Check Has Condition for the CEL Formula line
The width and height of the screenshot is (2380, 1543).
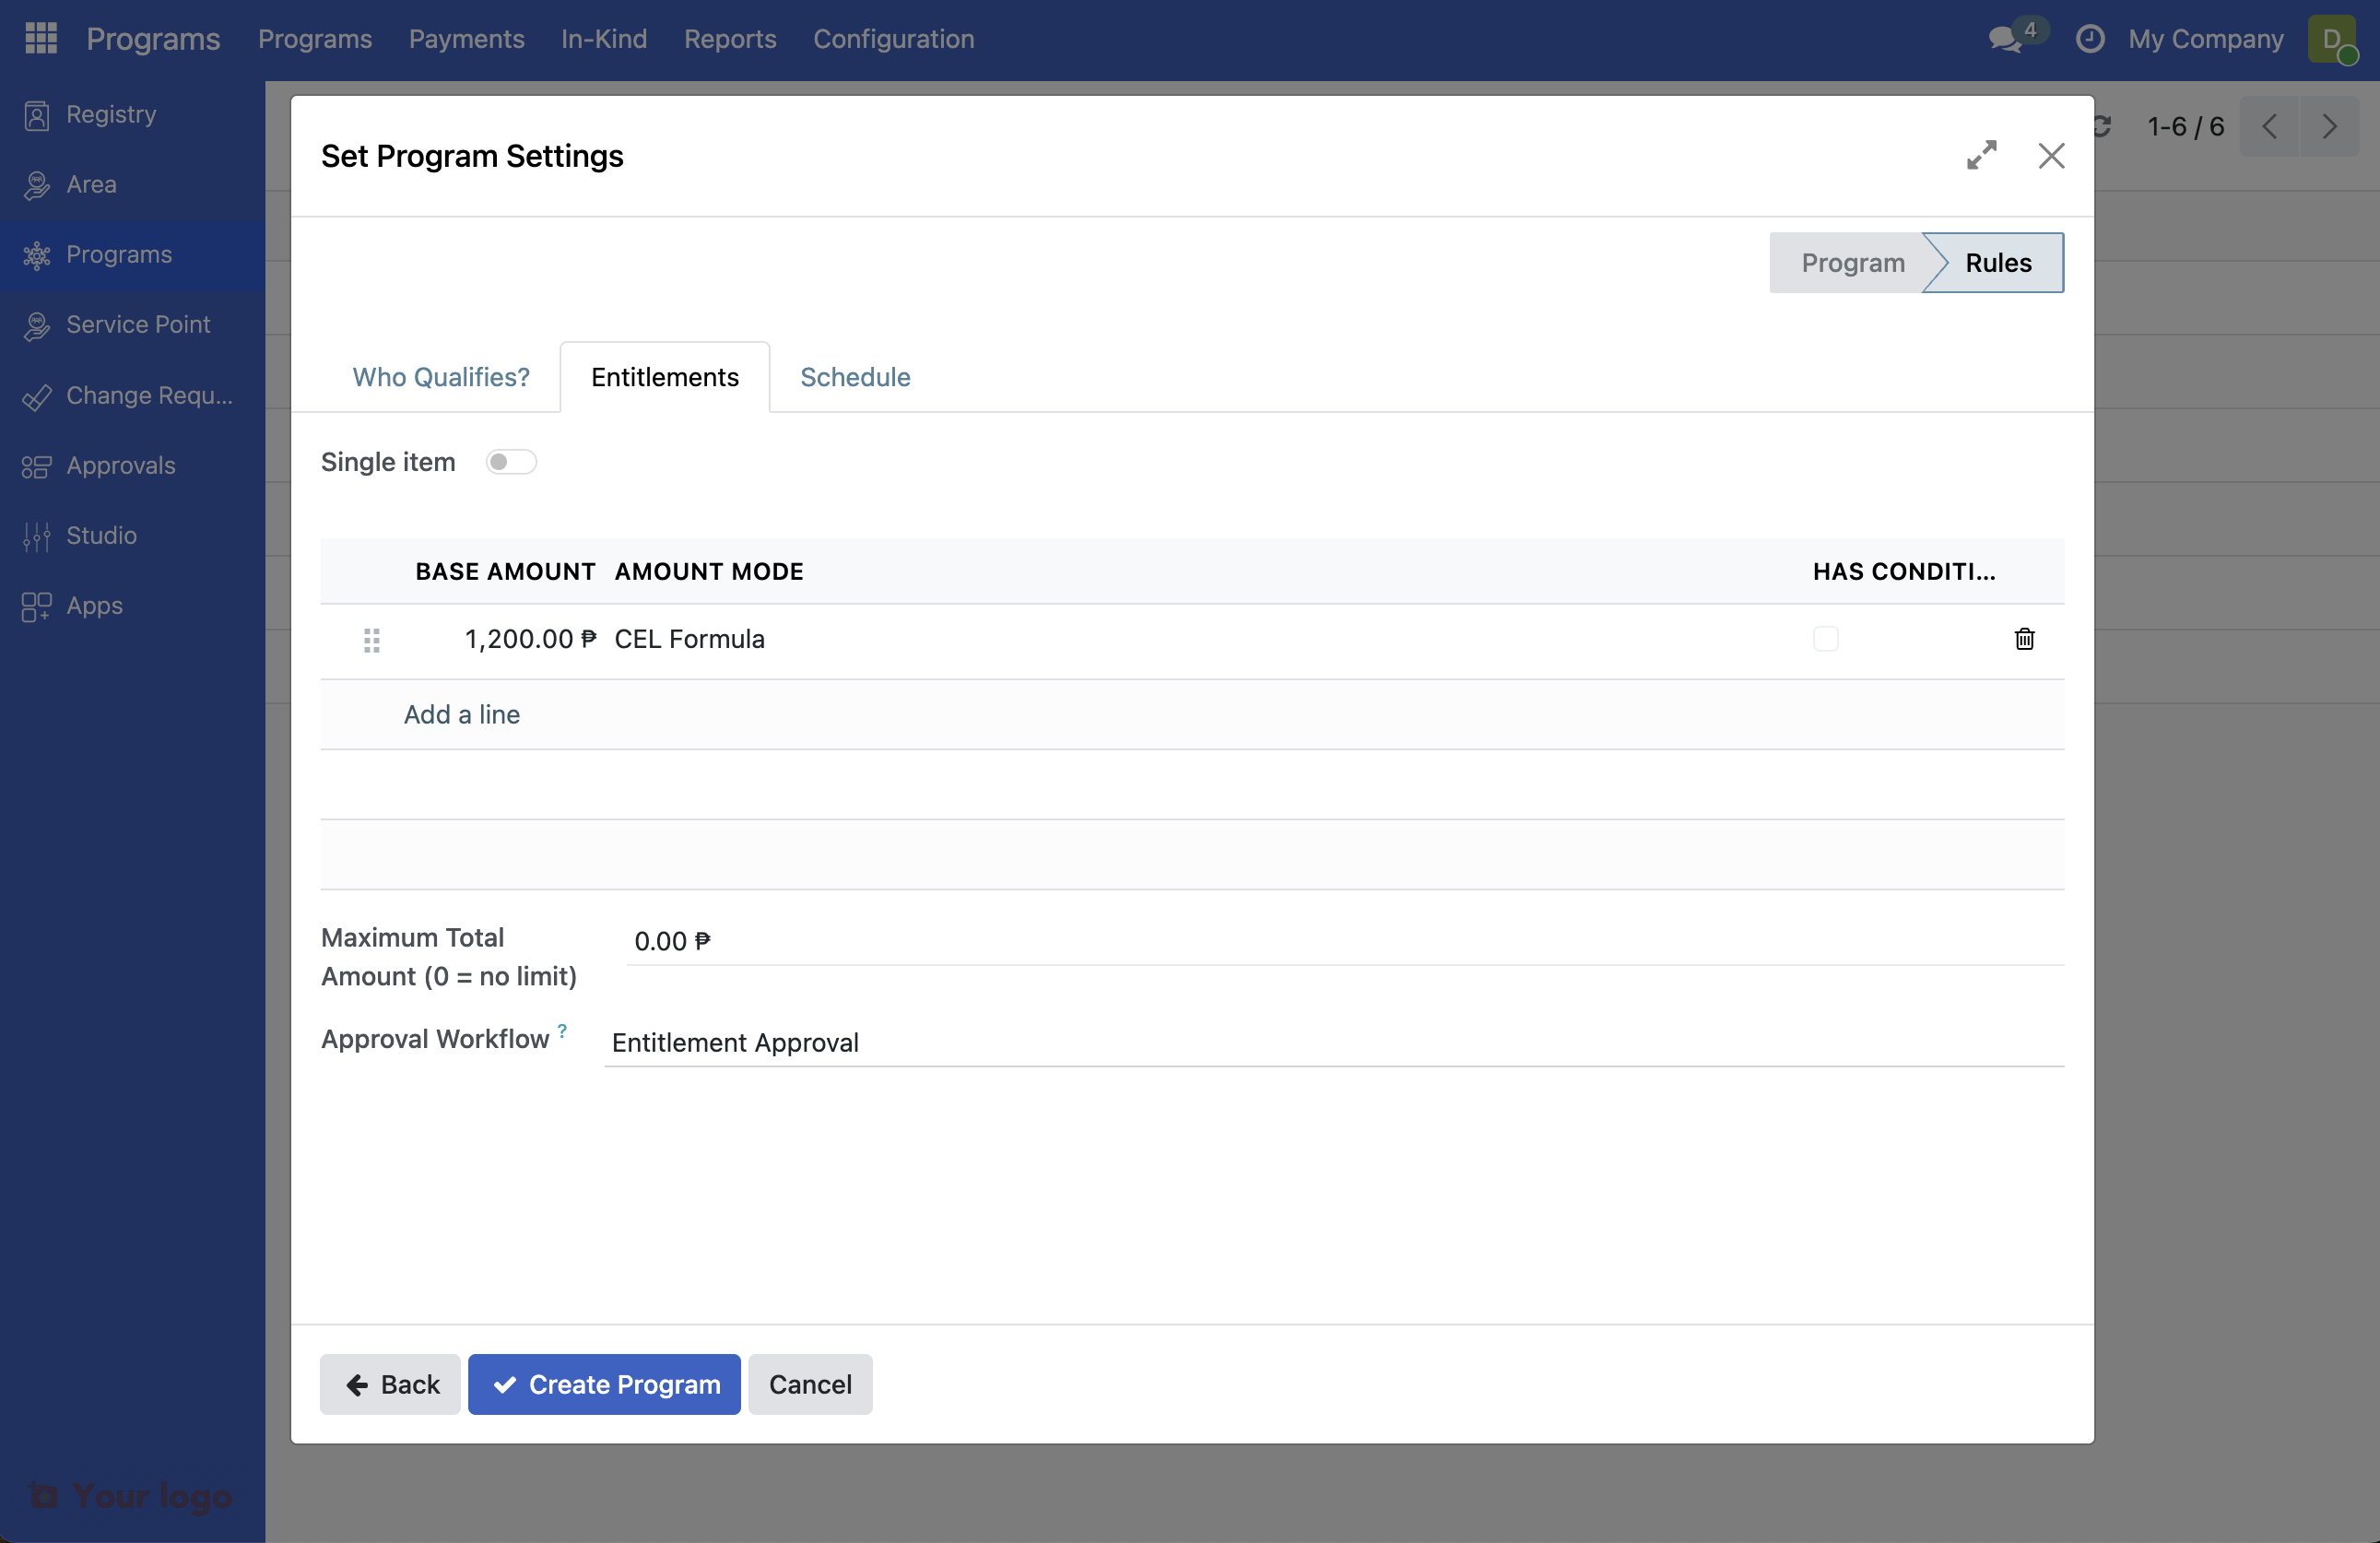pyautogui.click(x=1824, y=639)
